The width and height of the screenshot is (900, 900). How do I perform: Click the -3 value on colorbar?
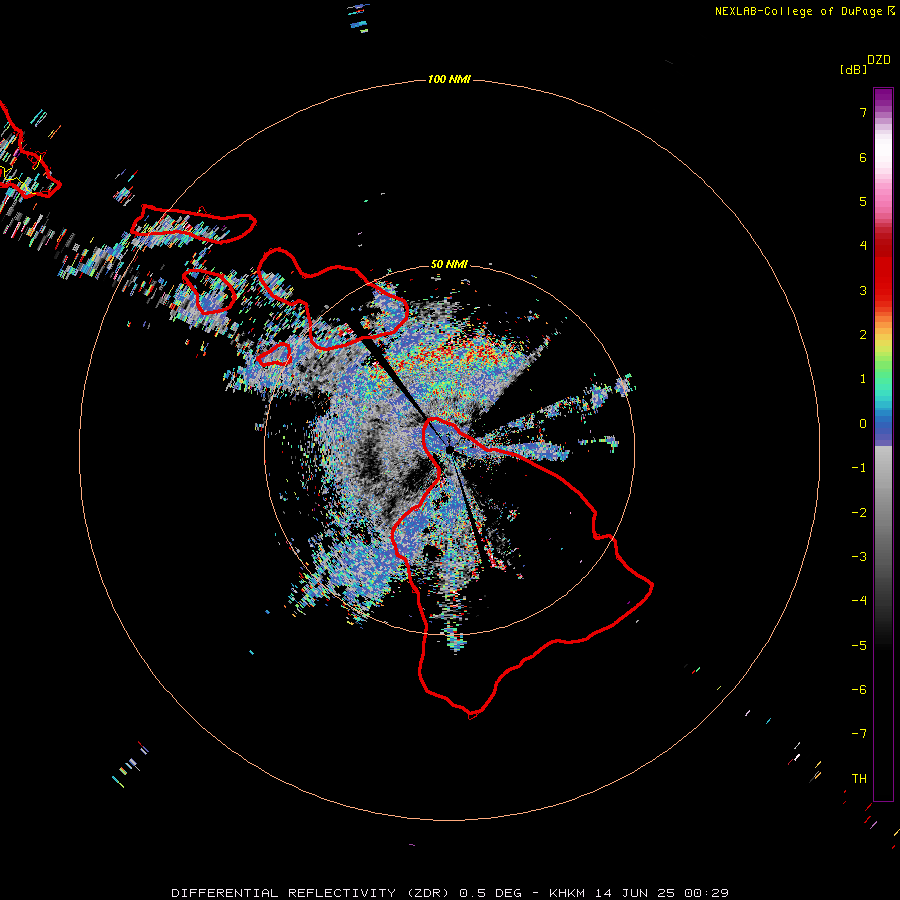coord(859,557)
